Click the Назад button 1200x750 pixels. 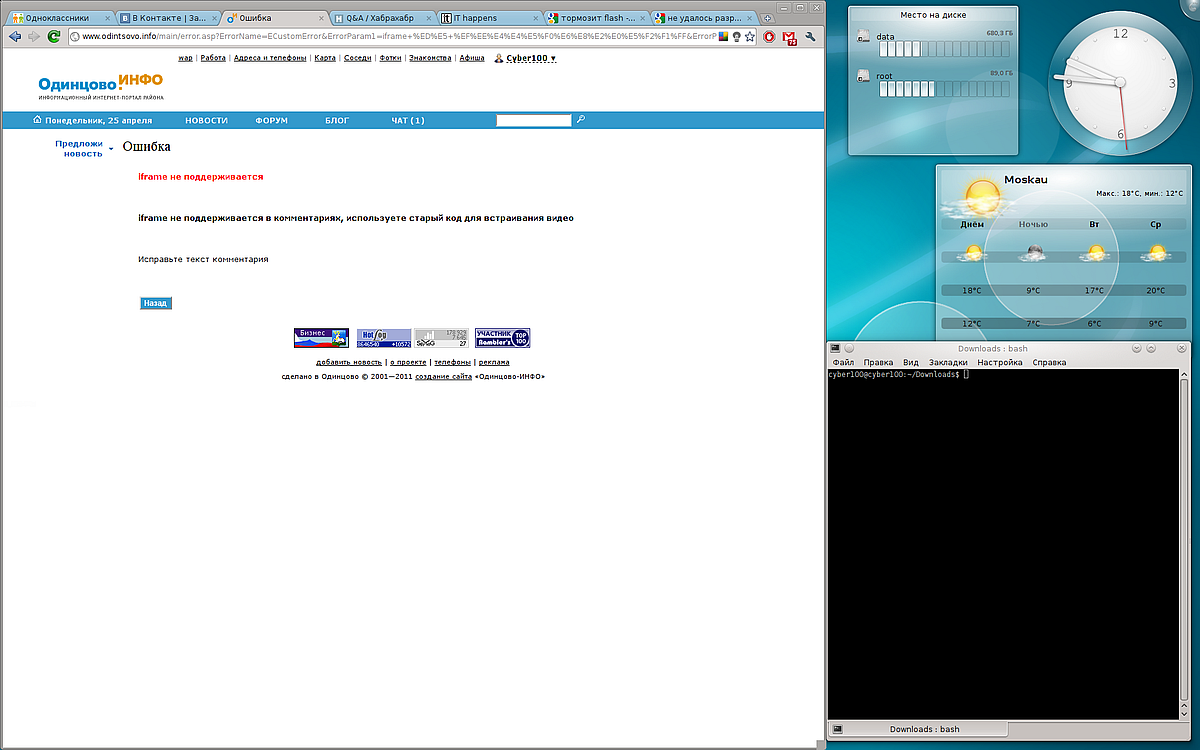pyautogui.click(x=155, y=303)
